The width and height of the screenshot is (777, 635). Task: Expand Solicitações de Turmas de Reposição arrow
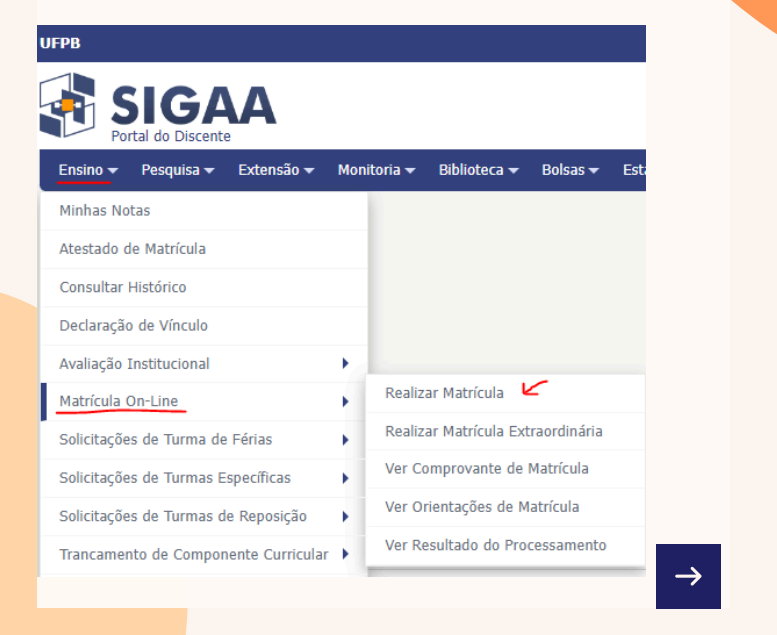[345, 517]
